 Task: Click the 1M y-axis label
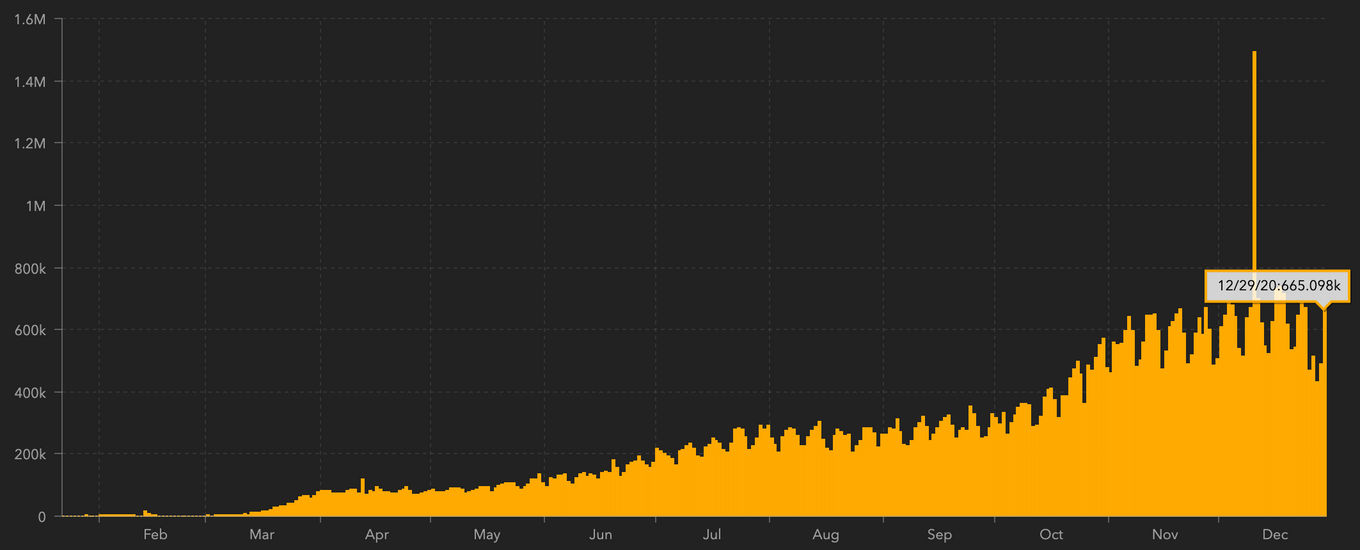35,205
